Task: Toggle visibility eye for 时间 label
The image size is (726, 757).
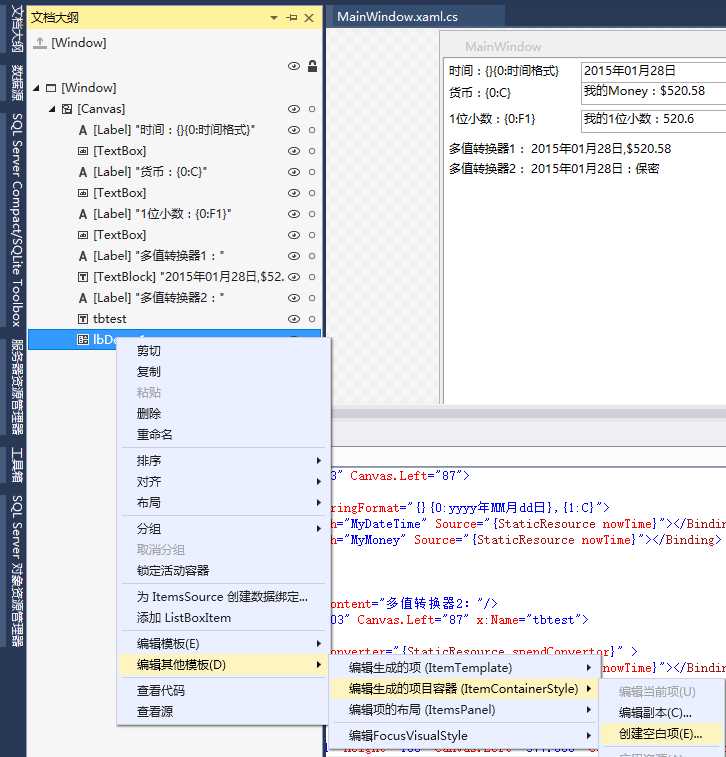Action: click(293, 130)
